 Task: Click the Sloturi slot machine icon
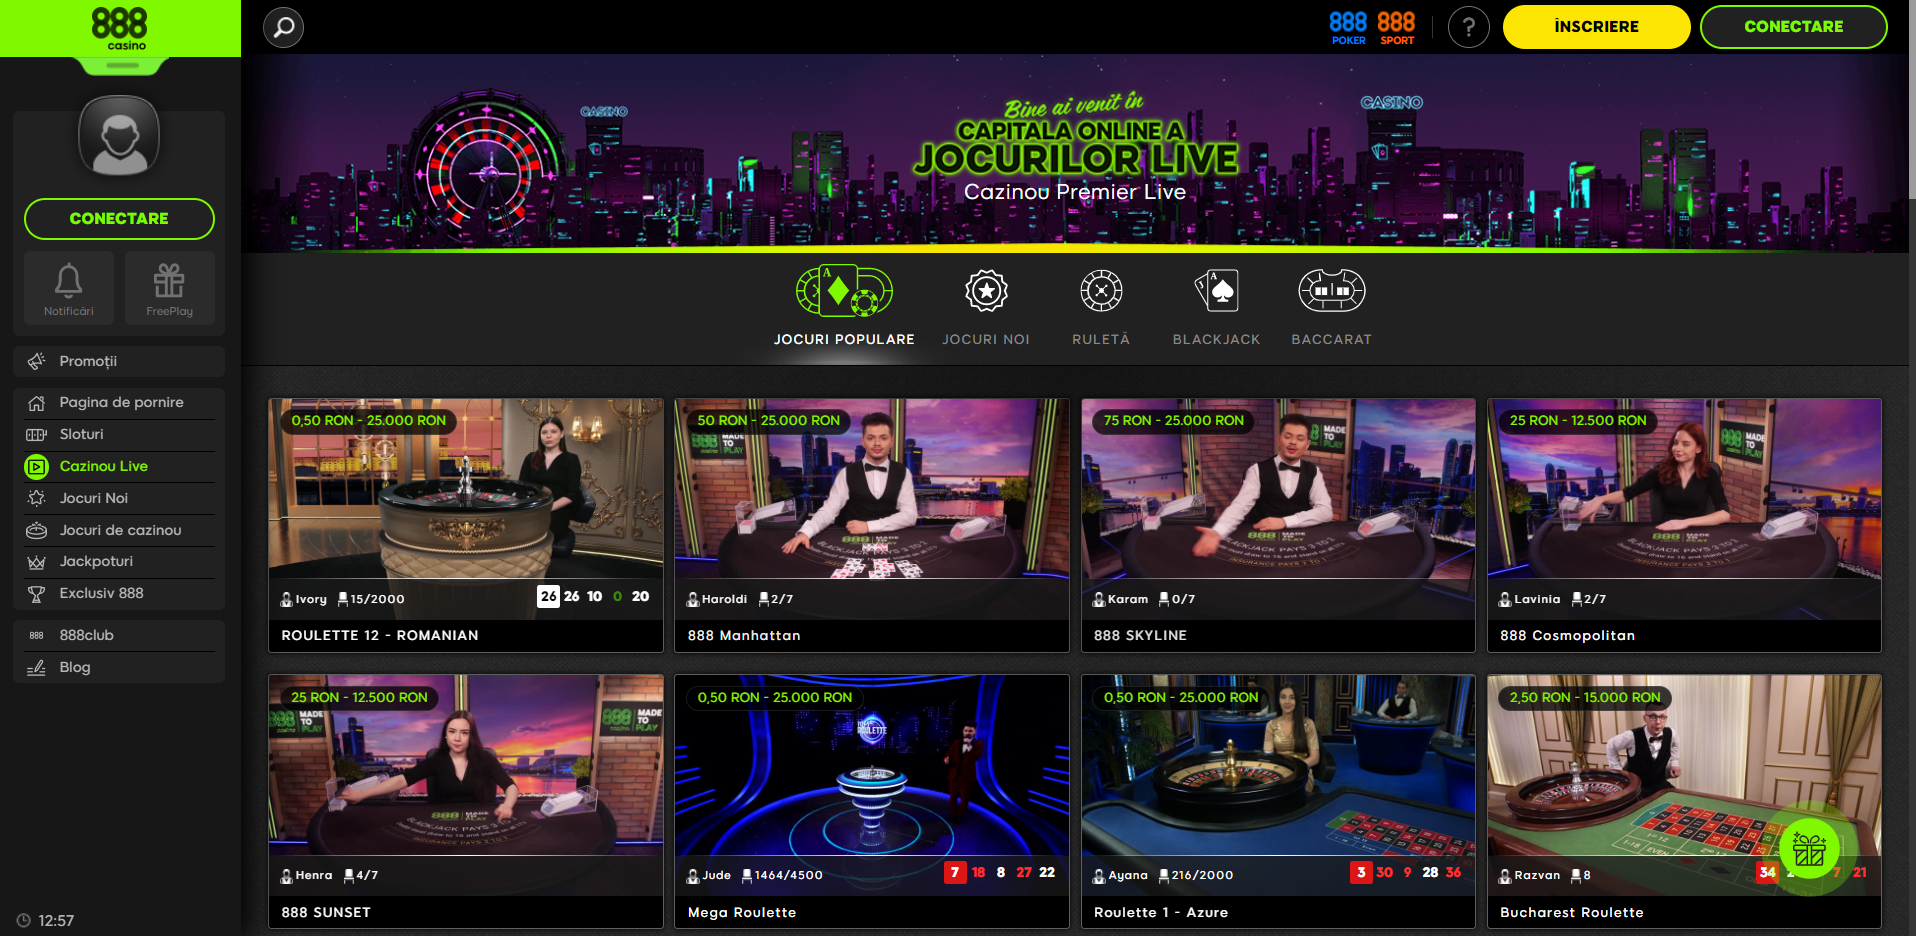37,434
